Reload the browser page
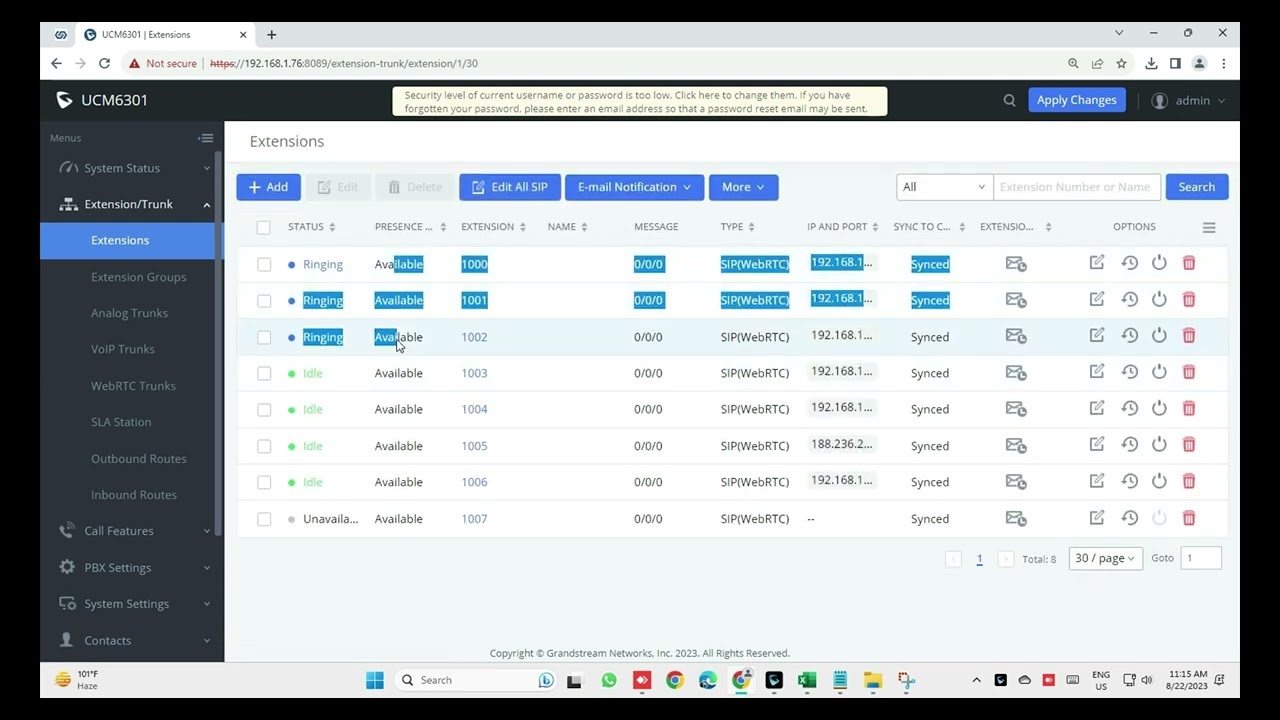This screenshot has width=1280, height=720. 104,63
